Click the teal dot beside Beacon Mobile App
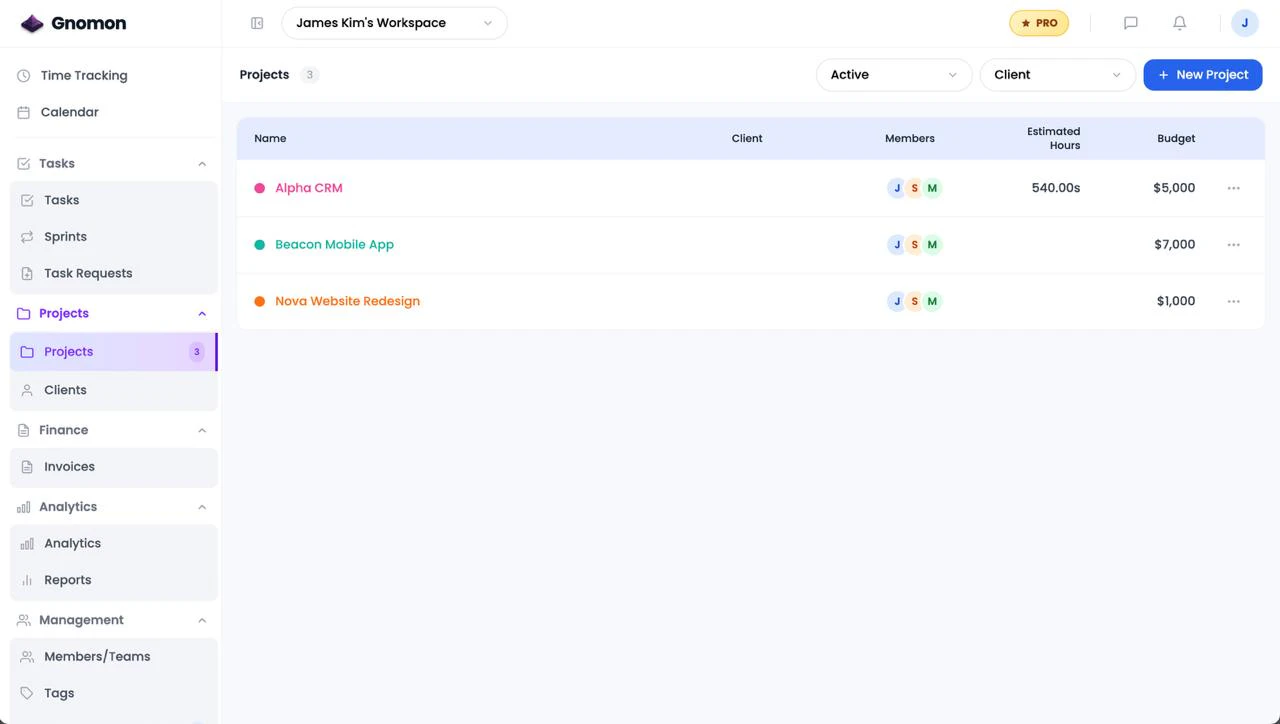This screenshot has height=724, width=1280. [x=260, y=245]
